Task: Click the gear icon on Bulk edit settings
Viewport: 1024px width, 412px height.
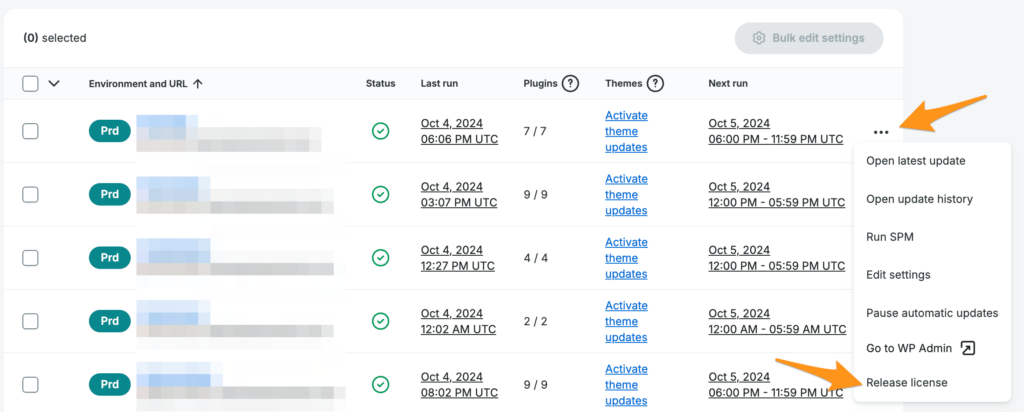Action: pyautogui.click(x=759, y=38)
